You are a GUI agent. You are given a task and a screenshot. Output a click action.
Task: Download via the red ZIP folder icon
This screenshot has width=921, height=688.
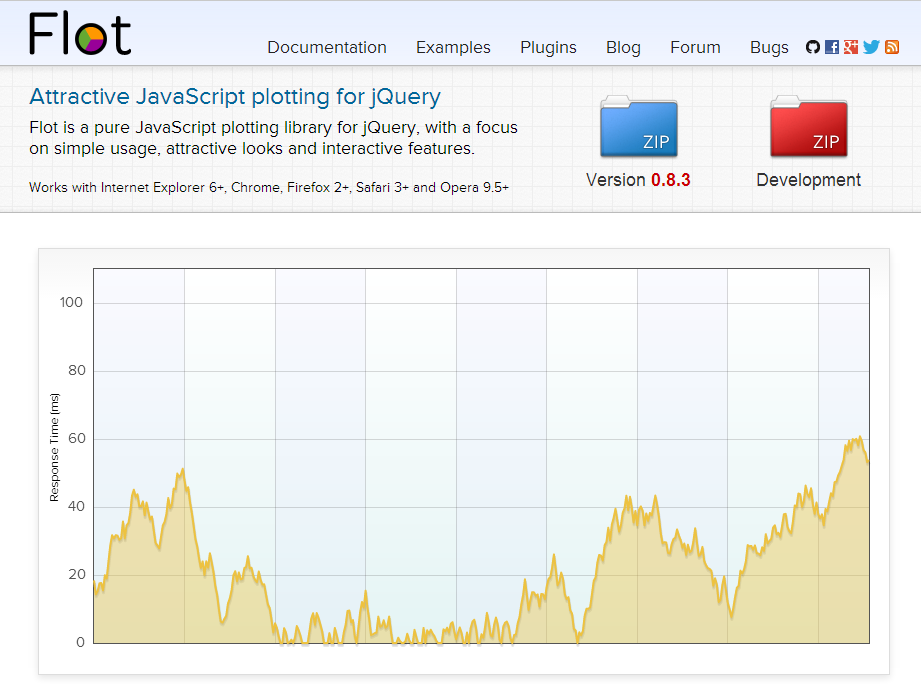(809, 126)
